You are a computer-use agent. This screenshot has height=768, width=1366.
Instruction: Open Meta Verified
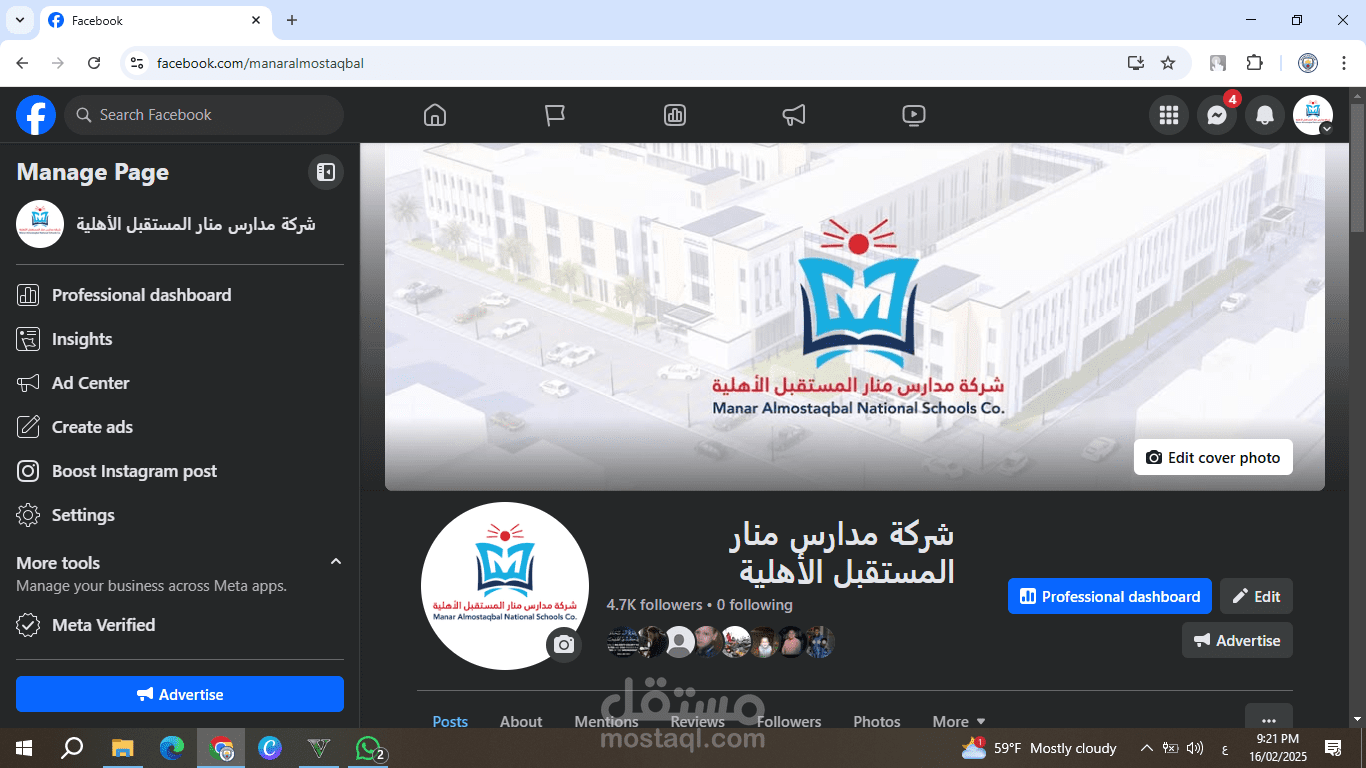click(x=180, y=625)
